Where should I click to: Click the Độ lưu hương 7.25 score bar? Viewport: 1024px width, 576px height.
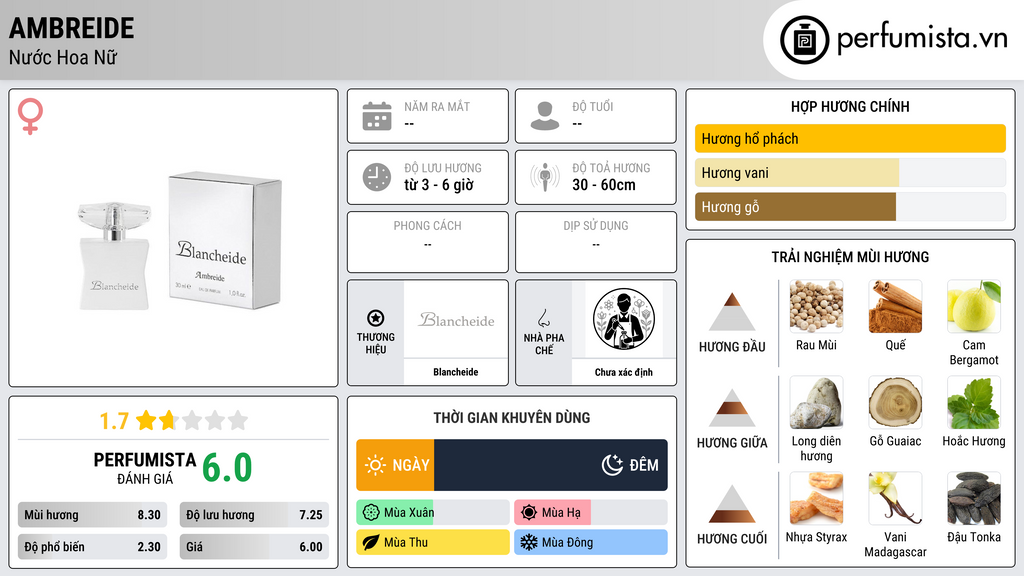[254, 515]
